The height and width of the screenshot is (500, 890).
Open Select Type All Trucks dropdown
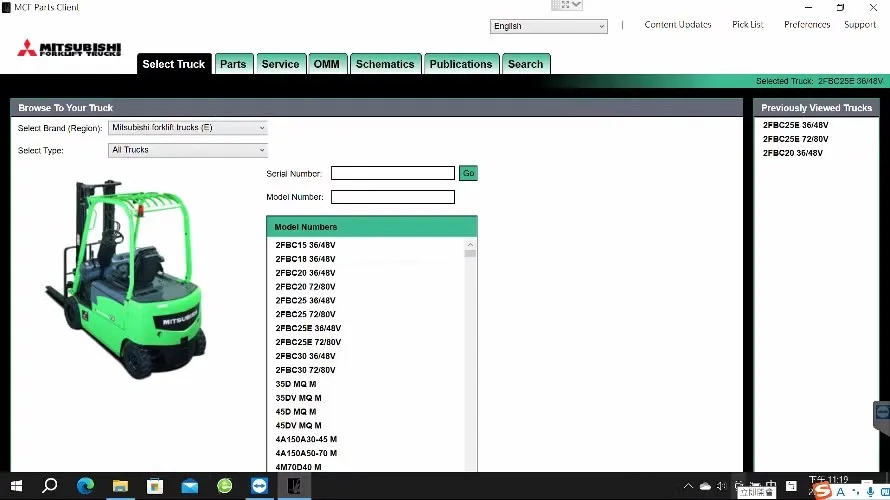[187, 150]
